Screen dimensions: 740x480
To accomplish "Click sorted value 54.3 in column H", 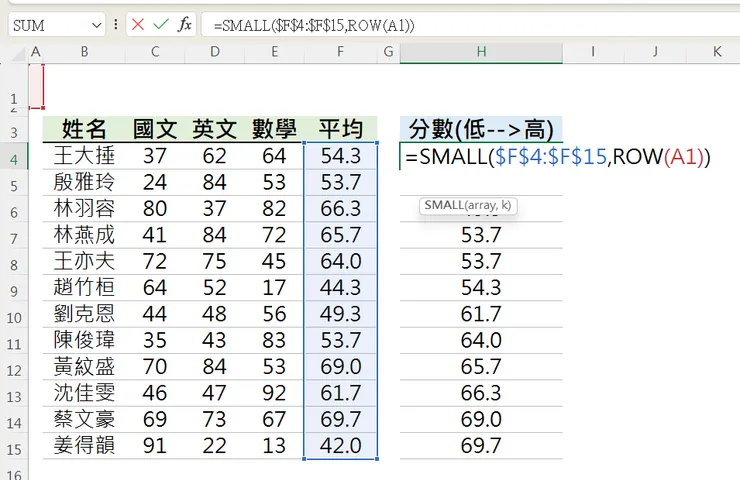I will click(481, 288).
